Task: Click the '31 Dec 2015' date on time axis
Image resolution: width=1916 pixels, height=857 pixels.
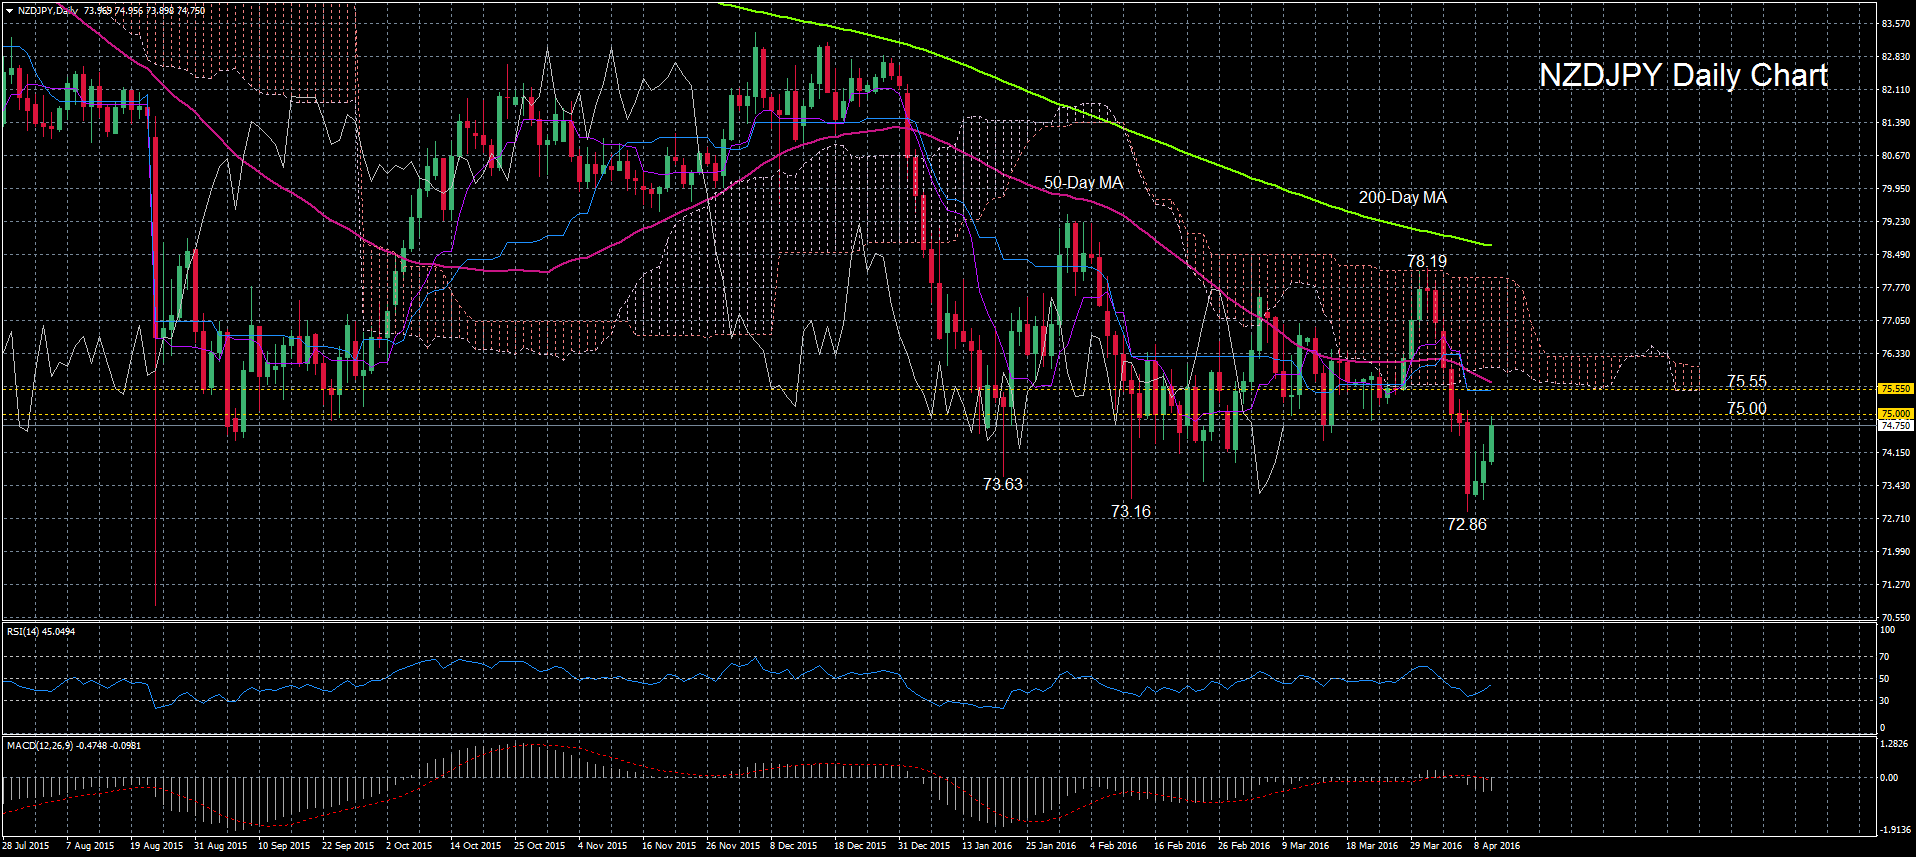Action: tap(924, 846)
